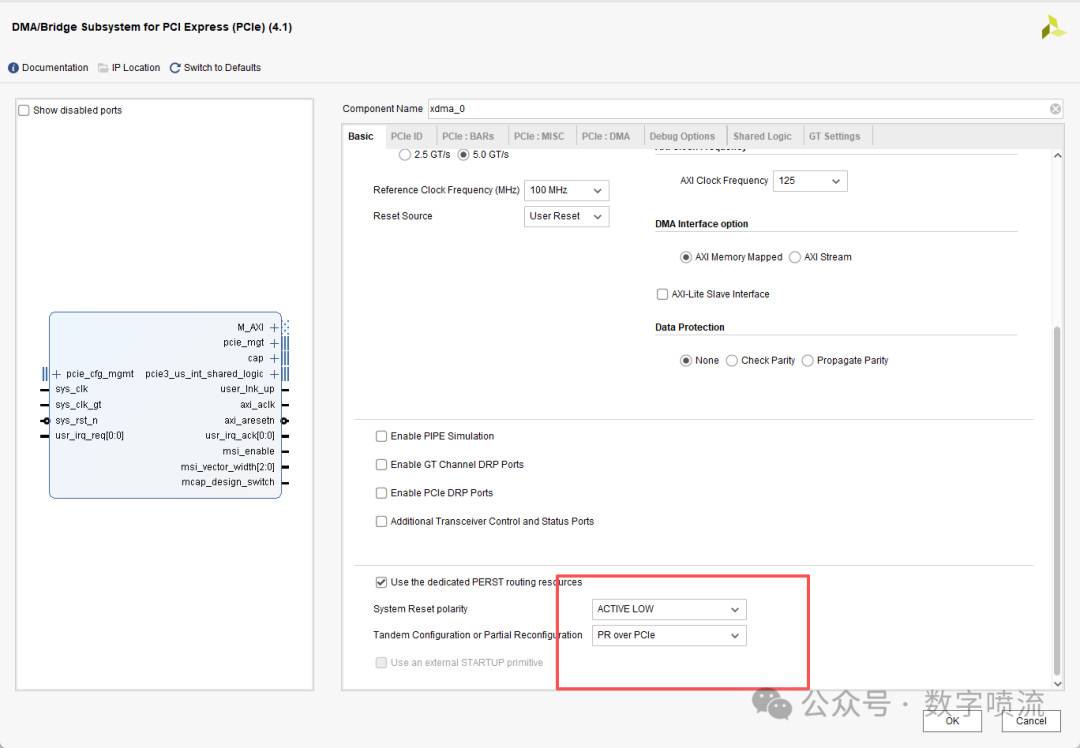The width and height of the screenshot is (1080, 748).
Task: Toggle Use the dedicated PERST routing resources
Action: coord(381,582)
